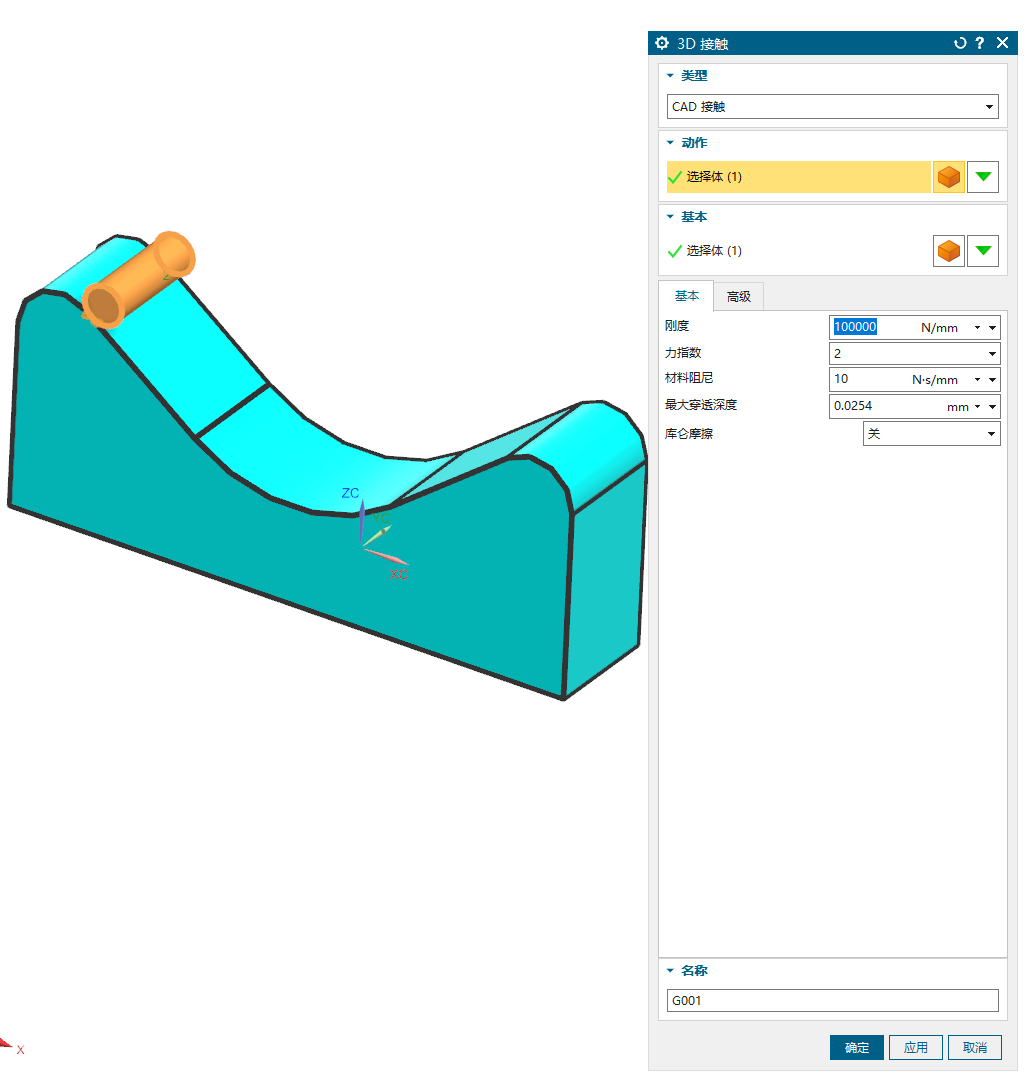Click the G001 name input field
Screen dimensions: 1030x1078
point(832,1001)
